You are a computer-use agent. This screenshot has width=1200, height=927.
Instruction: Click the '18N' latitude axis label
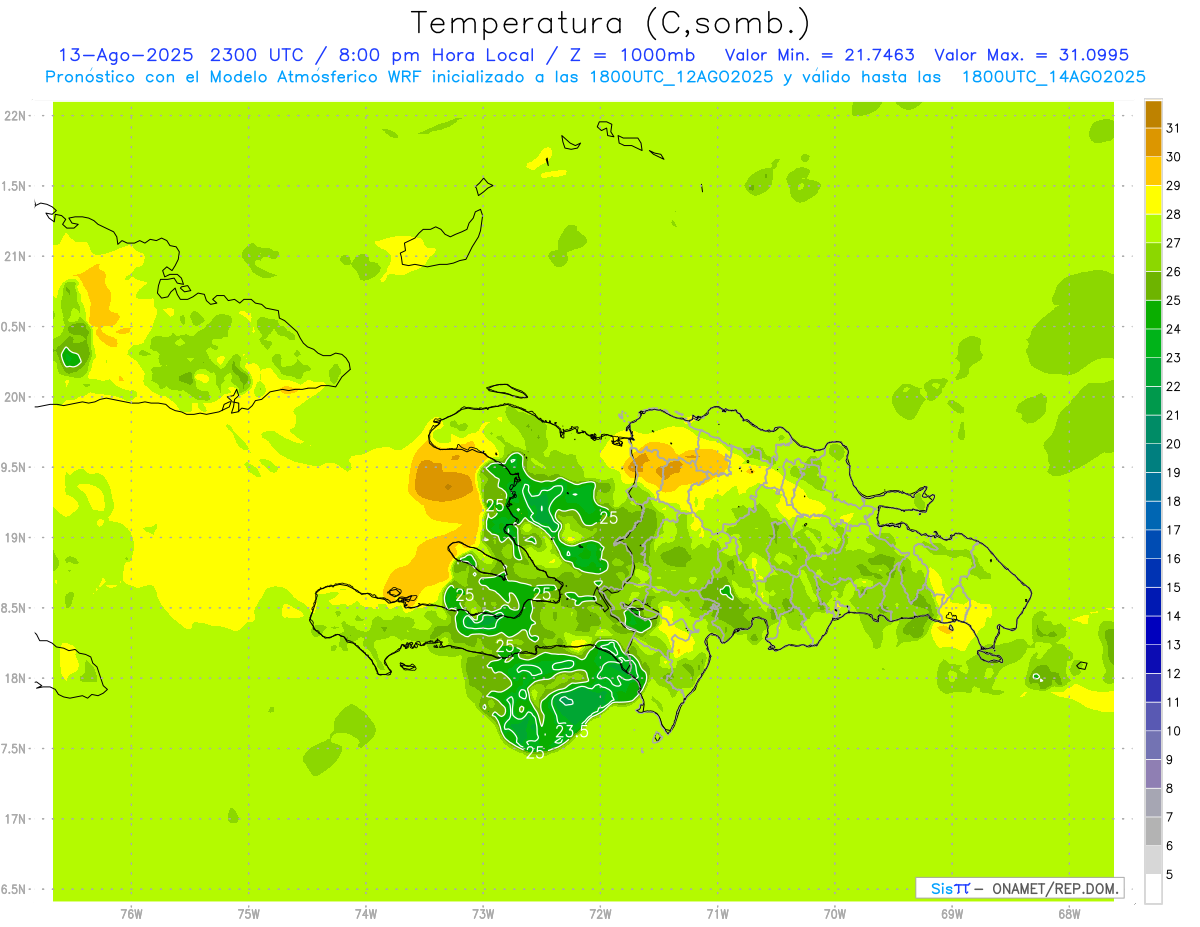click(x=16, y=678)
